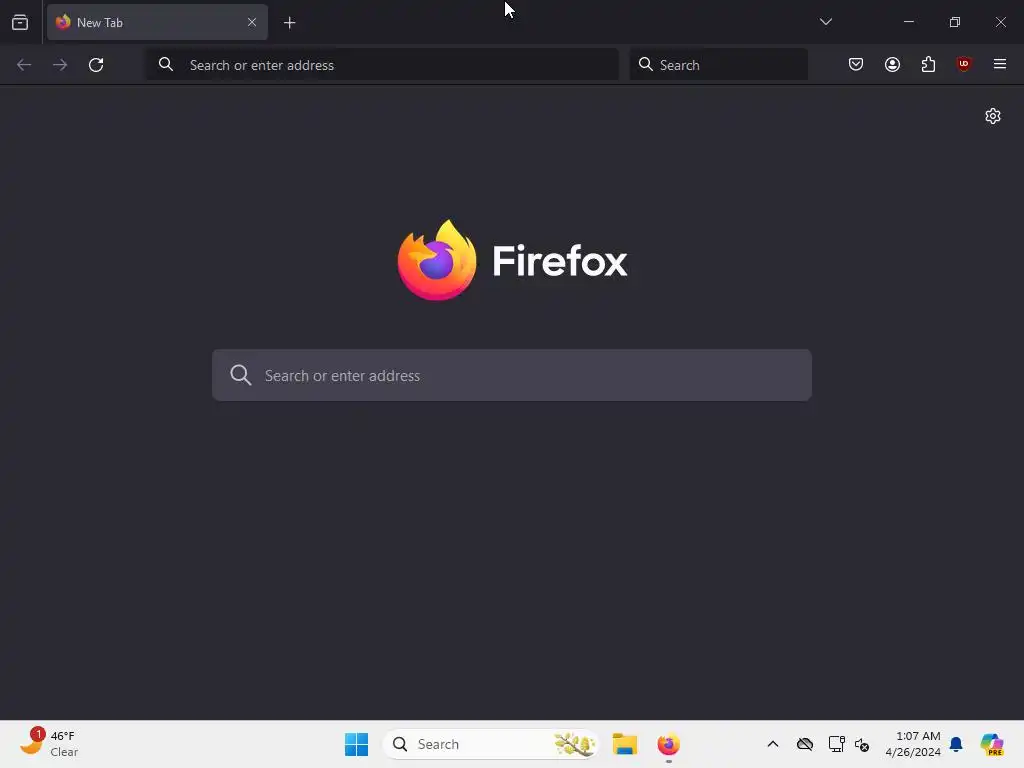The image size is (1024, 768).
Task: Click the magnifier in the center page search box
Action: click(x=240, y=375)
